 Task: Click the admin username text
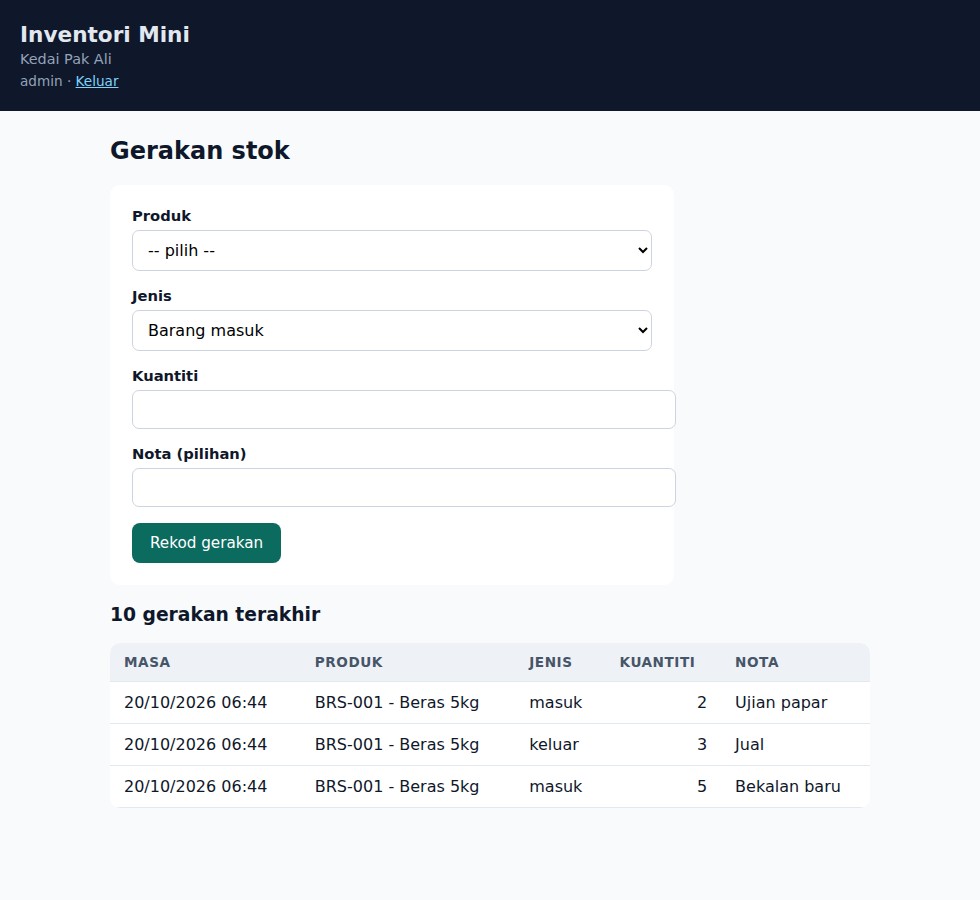coord(41,81)
